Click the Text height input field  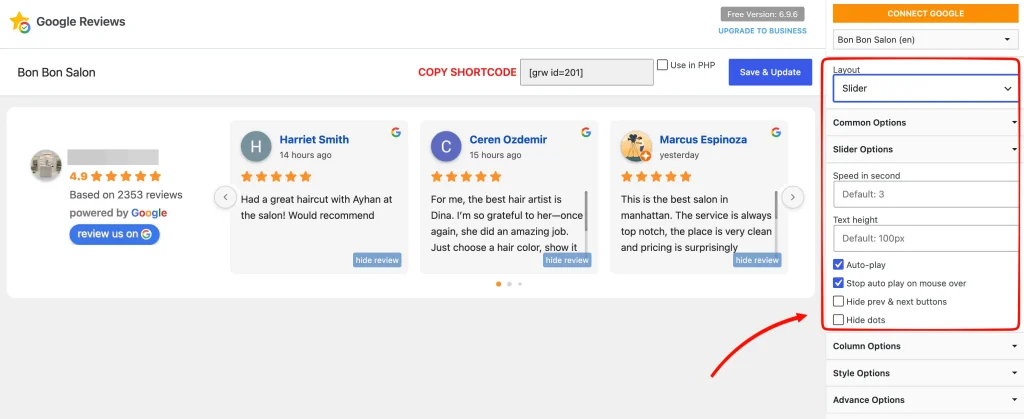click(x=926, y=239)
